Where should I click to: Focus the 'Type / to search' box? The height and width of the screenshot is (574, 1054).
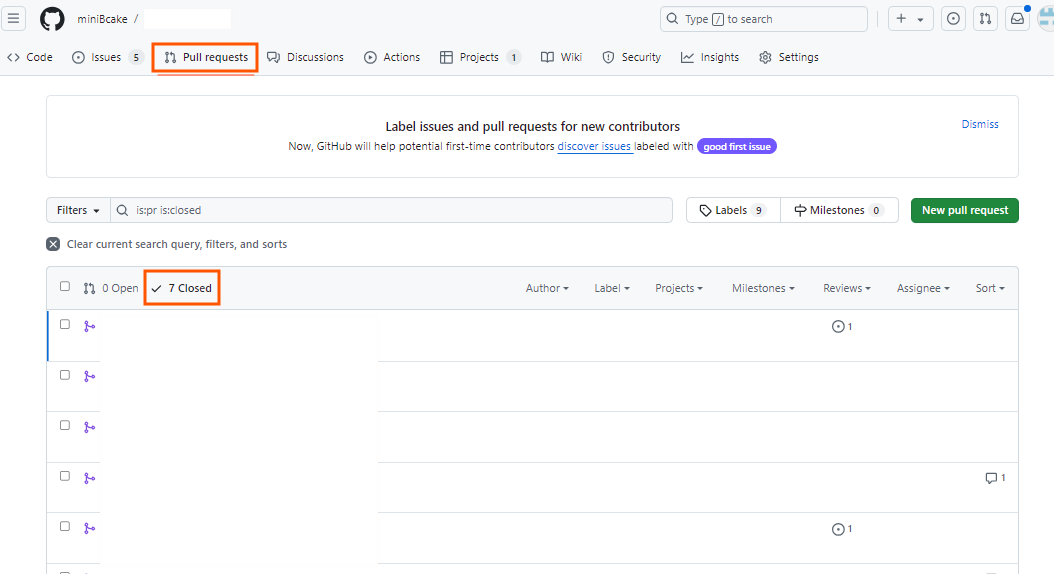(764, 19)
